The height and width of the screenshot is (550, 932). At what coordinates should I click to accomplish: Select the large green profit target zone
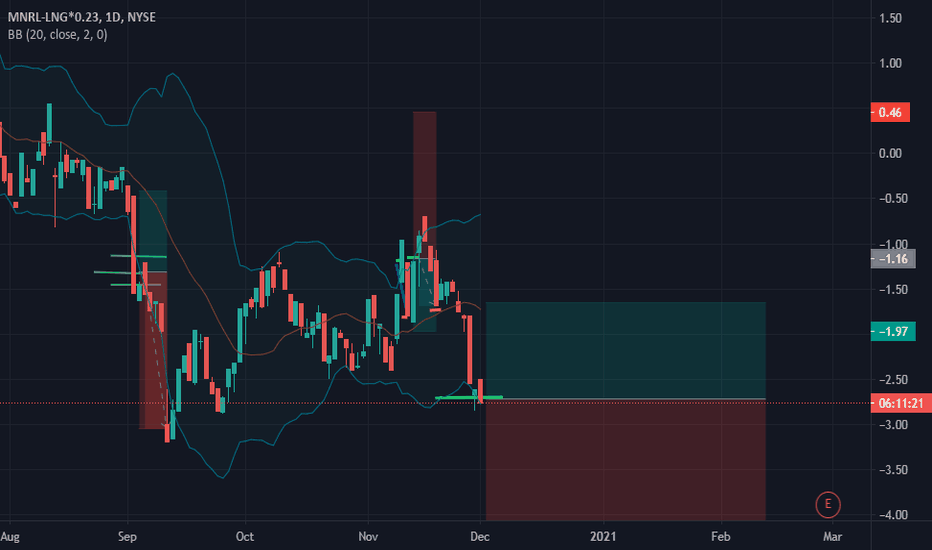click(x=626, y=350)
